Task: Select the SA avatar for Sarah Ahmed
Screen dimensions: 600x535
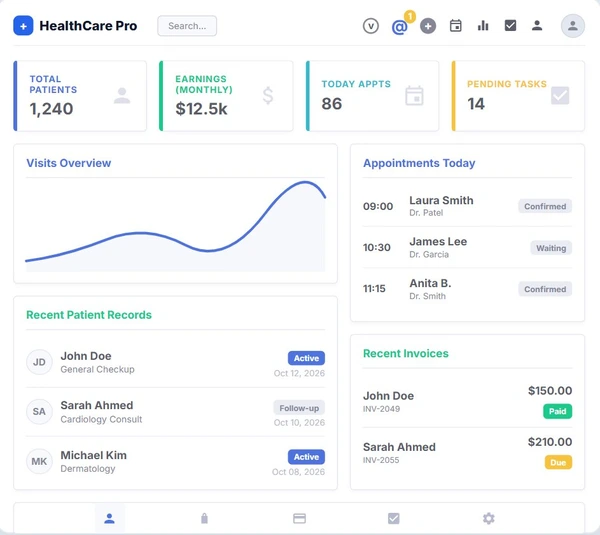Action: (39, 411)
